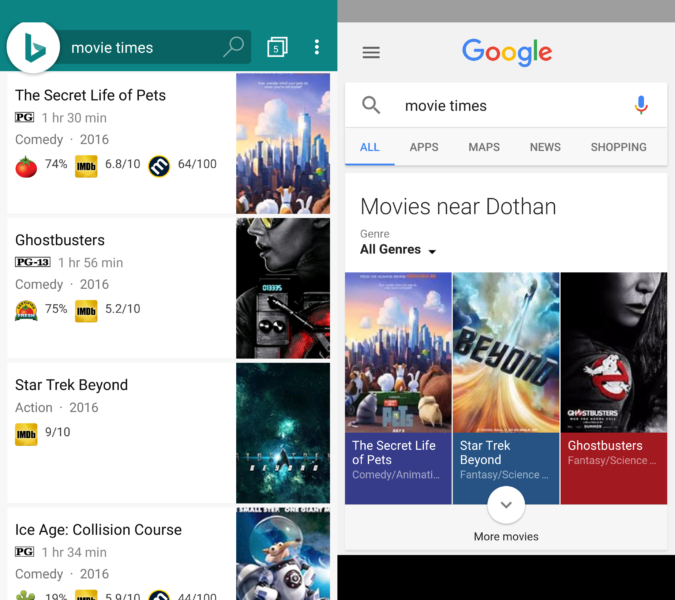Click the '1 hr 56 min' runtime text
The image size is (675, 600).
(x=90, y=263)
